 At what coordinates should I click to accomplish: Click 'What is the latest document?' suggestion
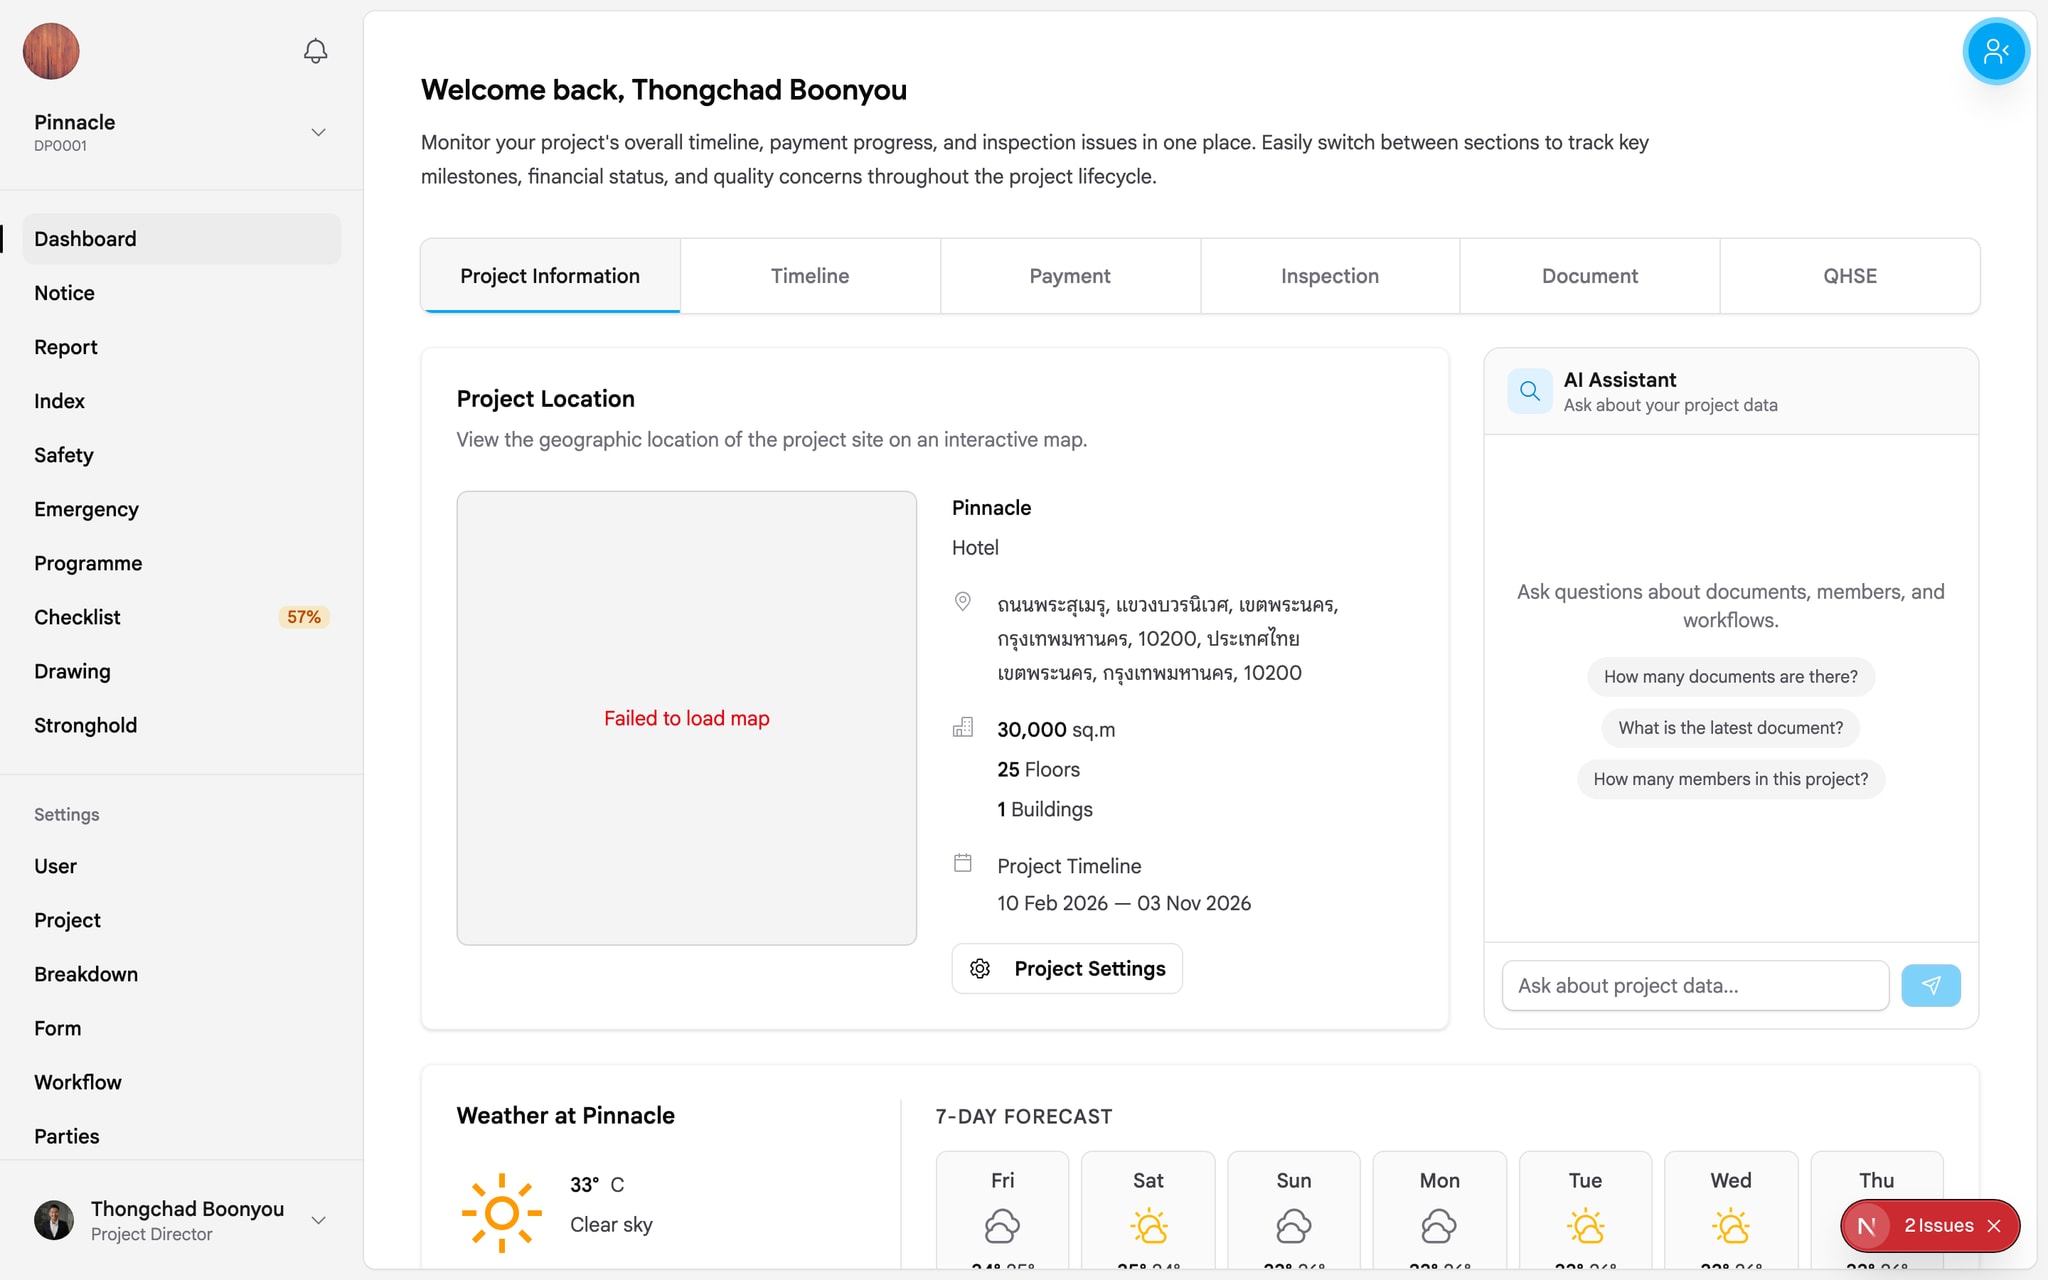click(x=1730, y=728)
